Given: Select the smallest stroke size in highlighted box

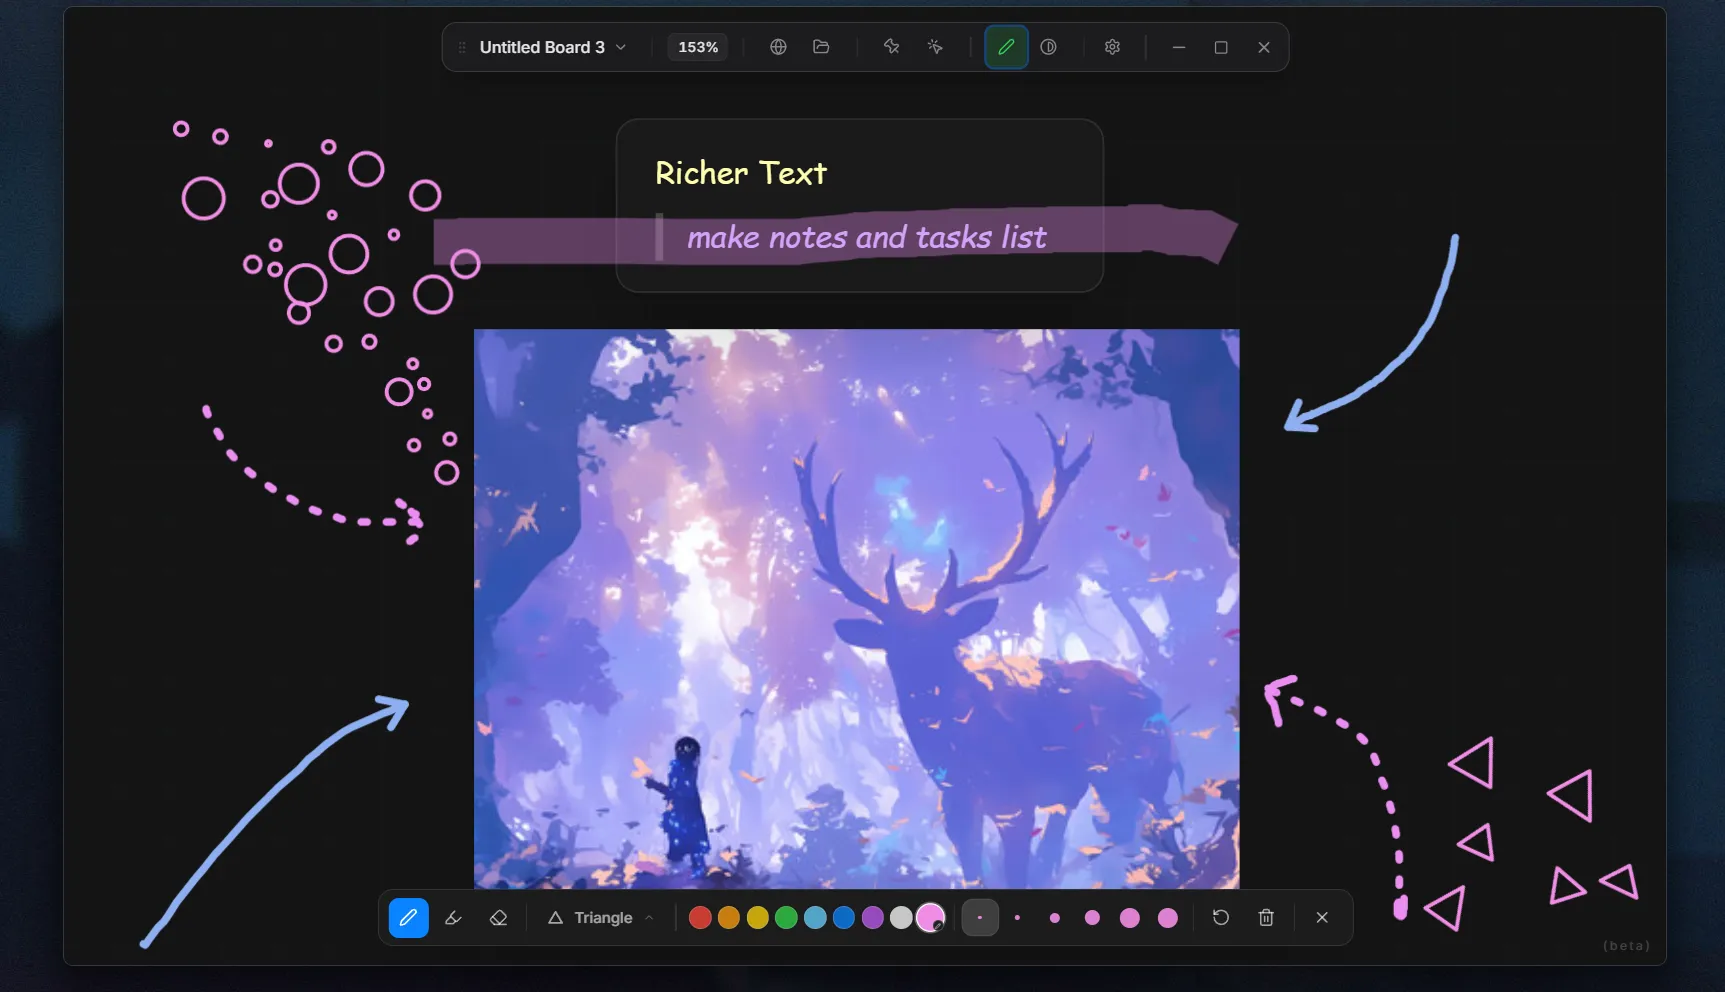Looking at the screenshot, I should pyautogui.click(x=980, y=918).
